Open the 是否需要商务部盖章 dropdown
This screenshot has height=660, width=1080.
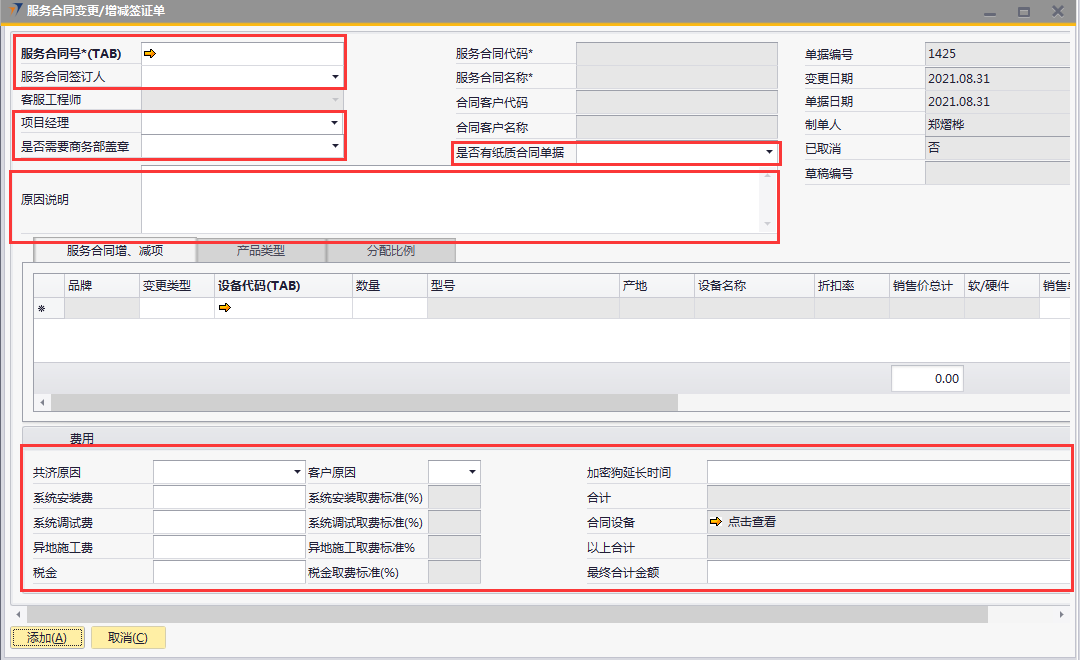point(335,147)
